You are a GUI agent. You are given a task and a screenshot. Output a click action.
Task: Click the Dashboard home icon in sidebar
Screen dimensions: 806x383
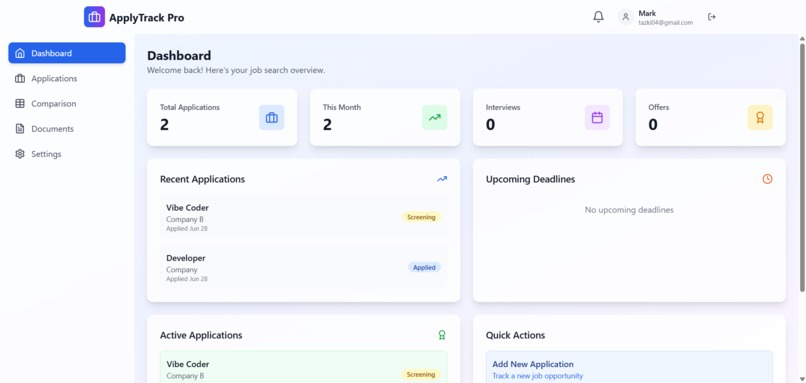point(20,53)
